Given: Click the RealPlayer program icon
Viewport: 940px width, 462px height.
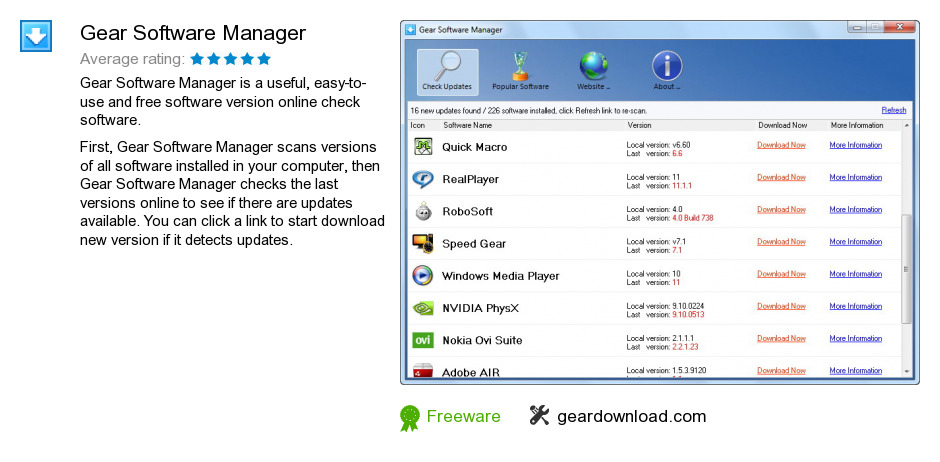Looking at the screenshot, I should click(x=423, y=179).
